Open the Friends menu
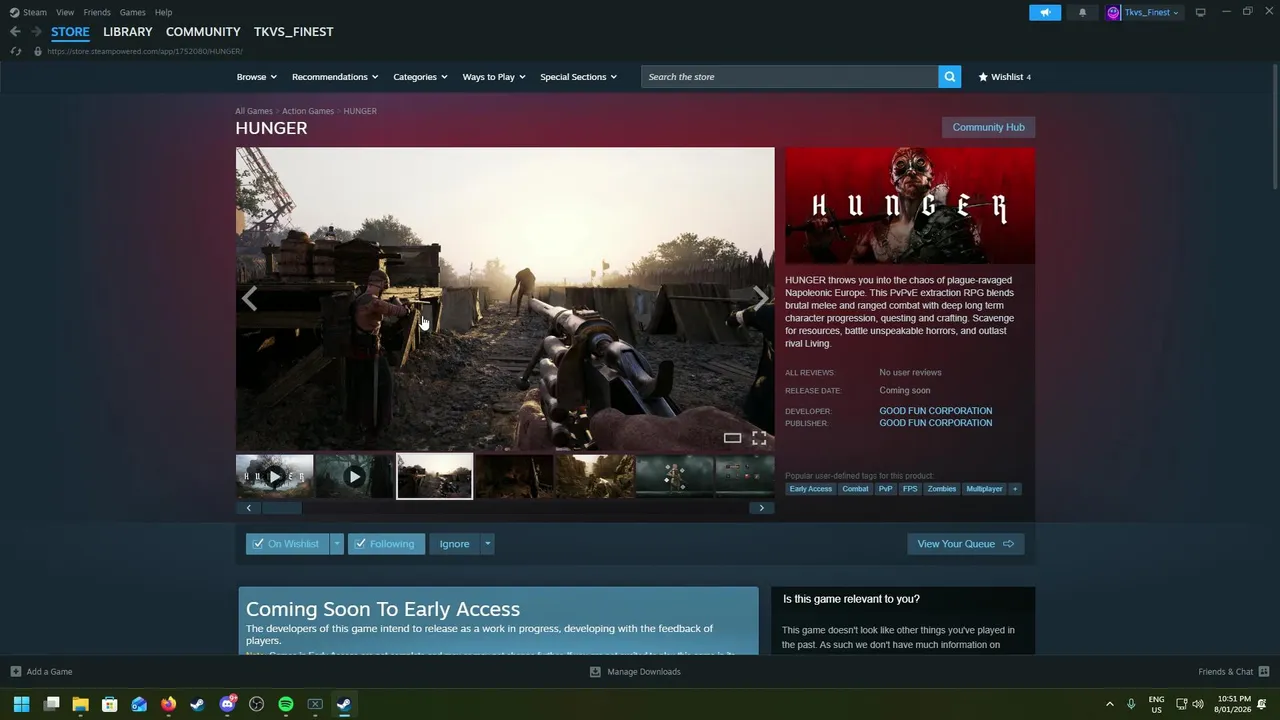The height and width of the screenshot is (720, 1280). point(97,12)
